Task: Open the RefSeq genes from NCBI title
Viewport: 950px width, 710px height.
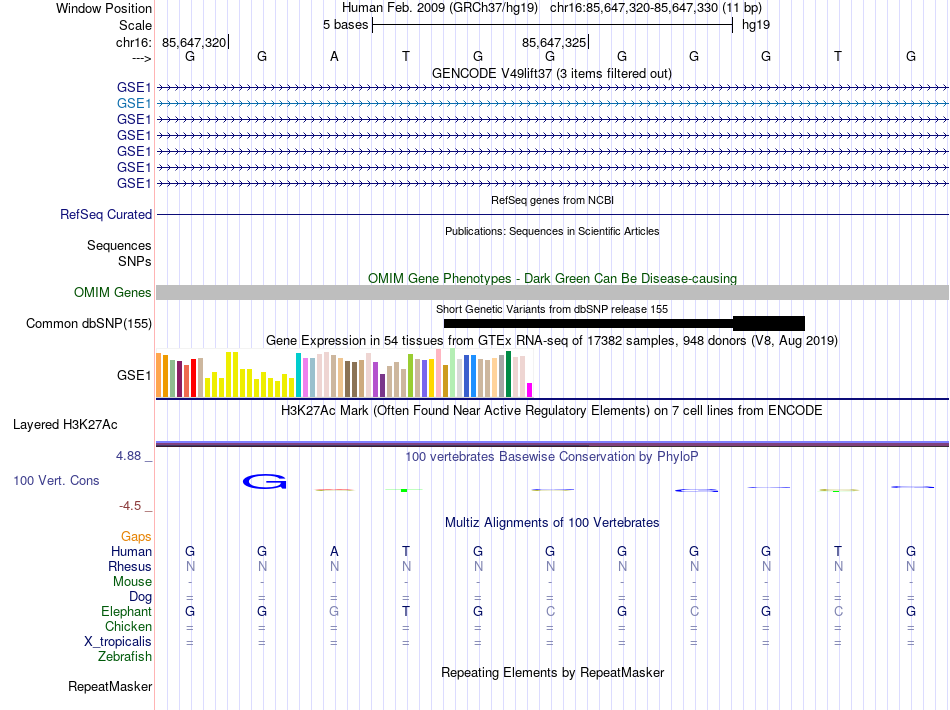Action: point(552,200)
